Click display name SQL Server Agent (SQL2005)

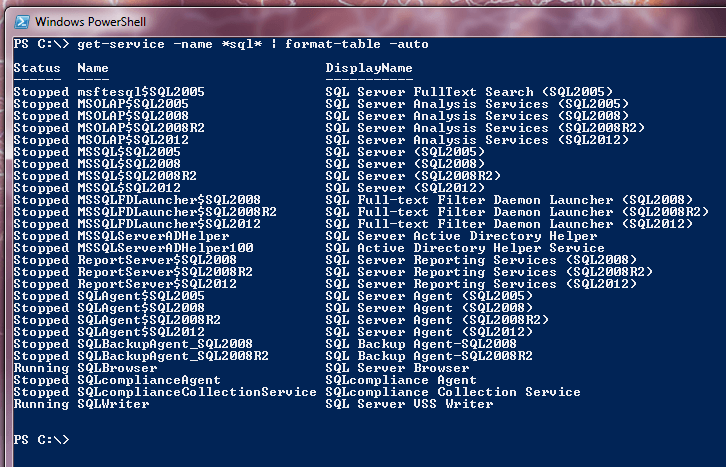[429, 297]
